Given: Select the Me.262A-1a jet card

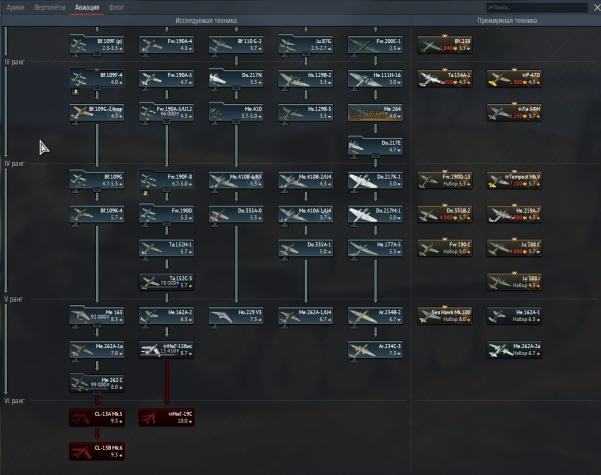Looking at the screenshot, I should (x=97, y=350).
